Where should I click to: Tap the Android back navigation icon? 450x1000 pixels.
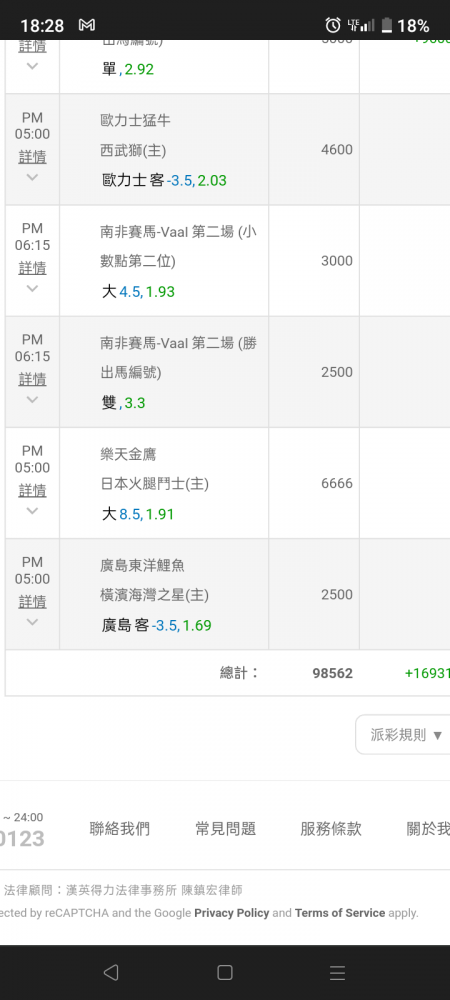coord(111,972)
